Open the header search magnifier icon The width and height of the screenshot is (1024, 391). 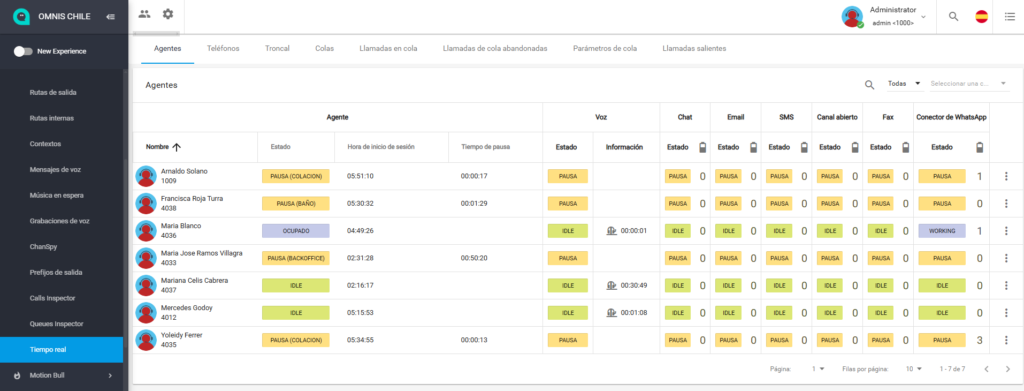click(953, 16)
